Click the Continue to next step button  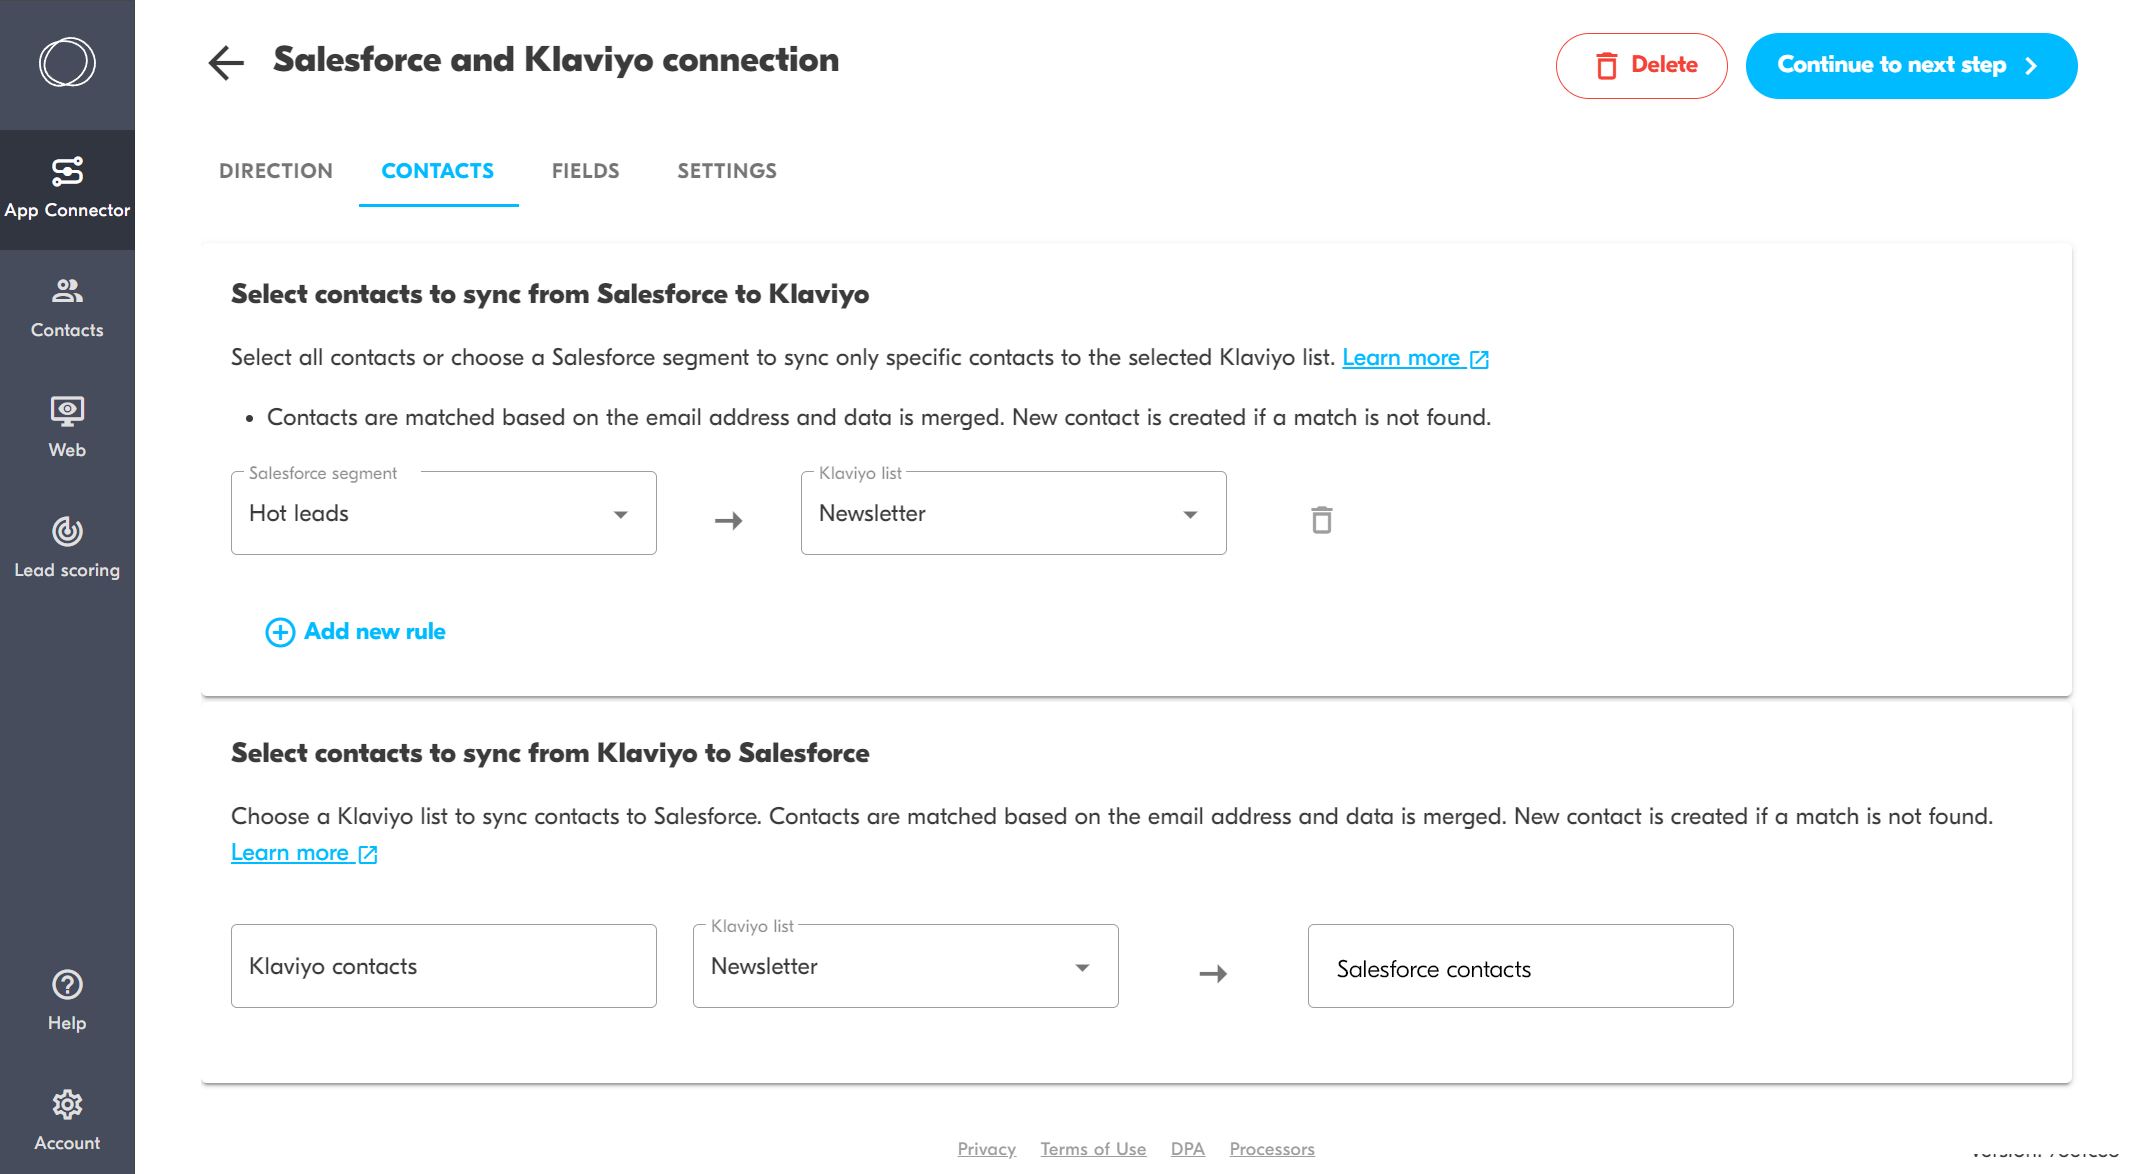coord(1908,64)
